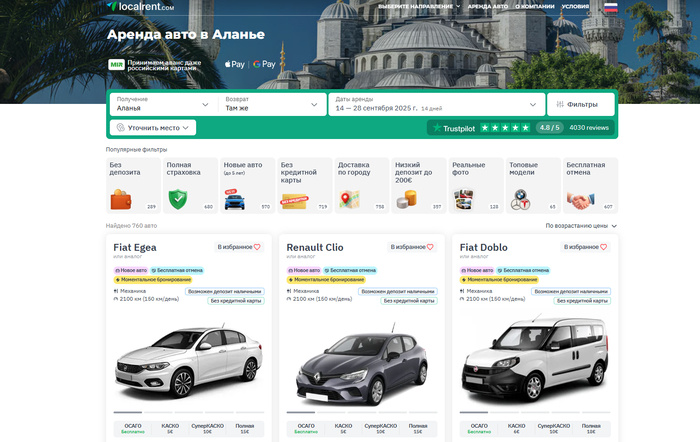
Task: Click the Google Pay logo
Action: click(264, 64)
